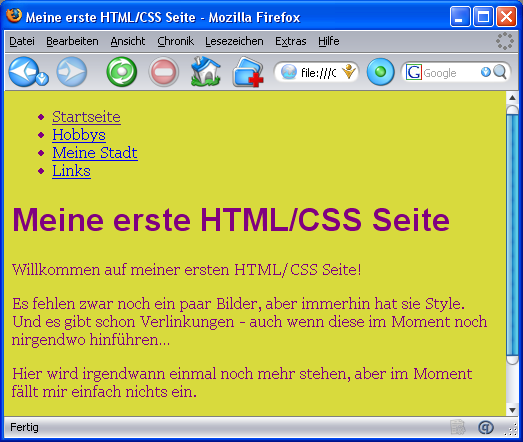
Task: Click the feed icon in the address bar
Action: (349, 71)
